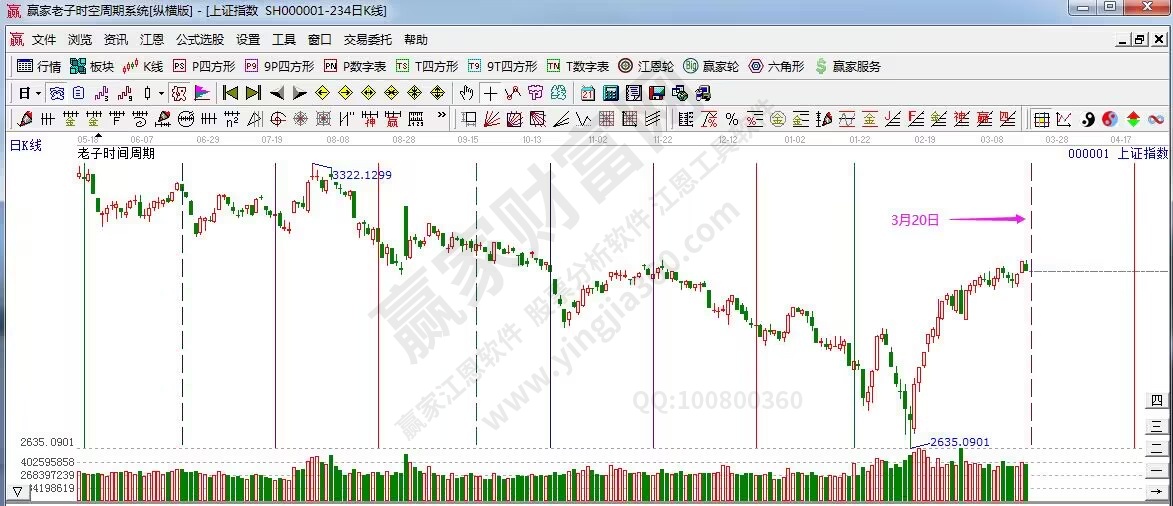Click the yin-yang black and white icon

coord(1087,119)
